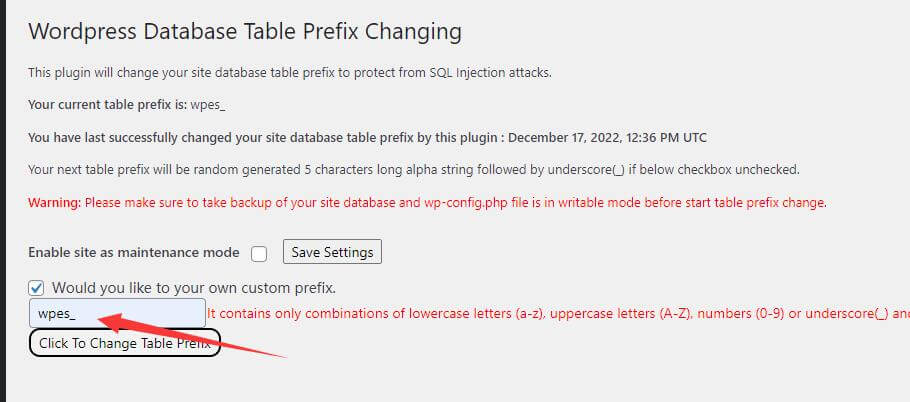
Task: Click the Save Settings button
Action: (332, 252)
